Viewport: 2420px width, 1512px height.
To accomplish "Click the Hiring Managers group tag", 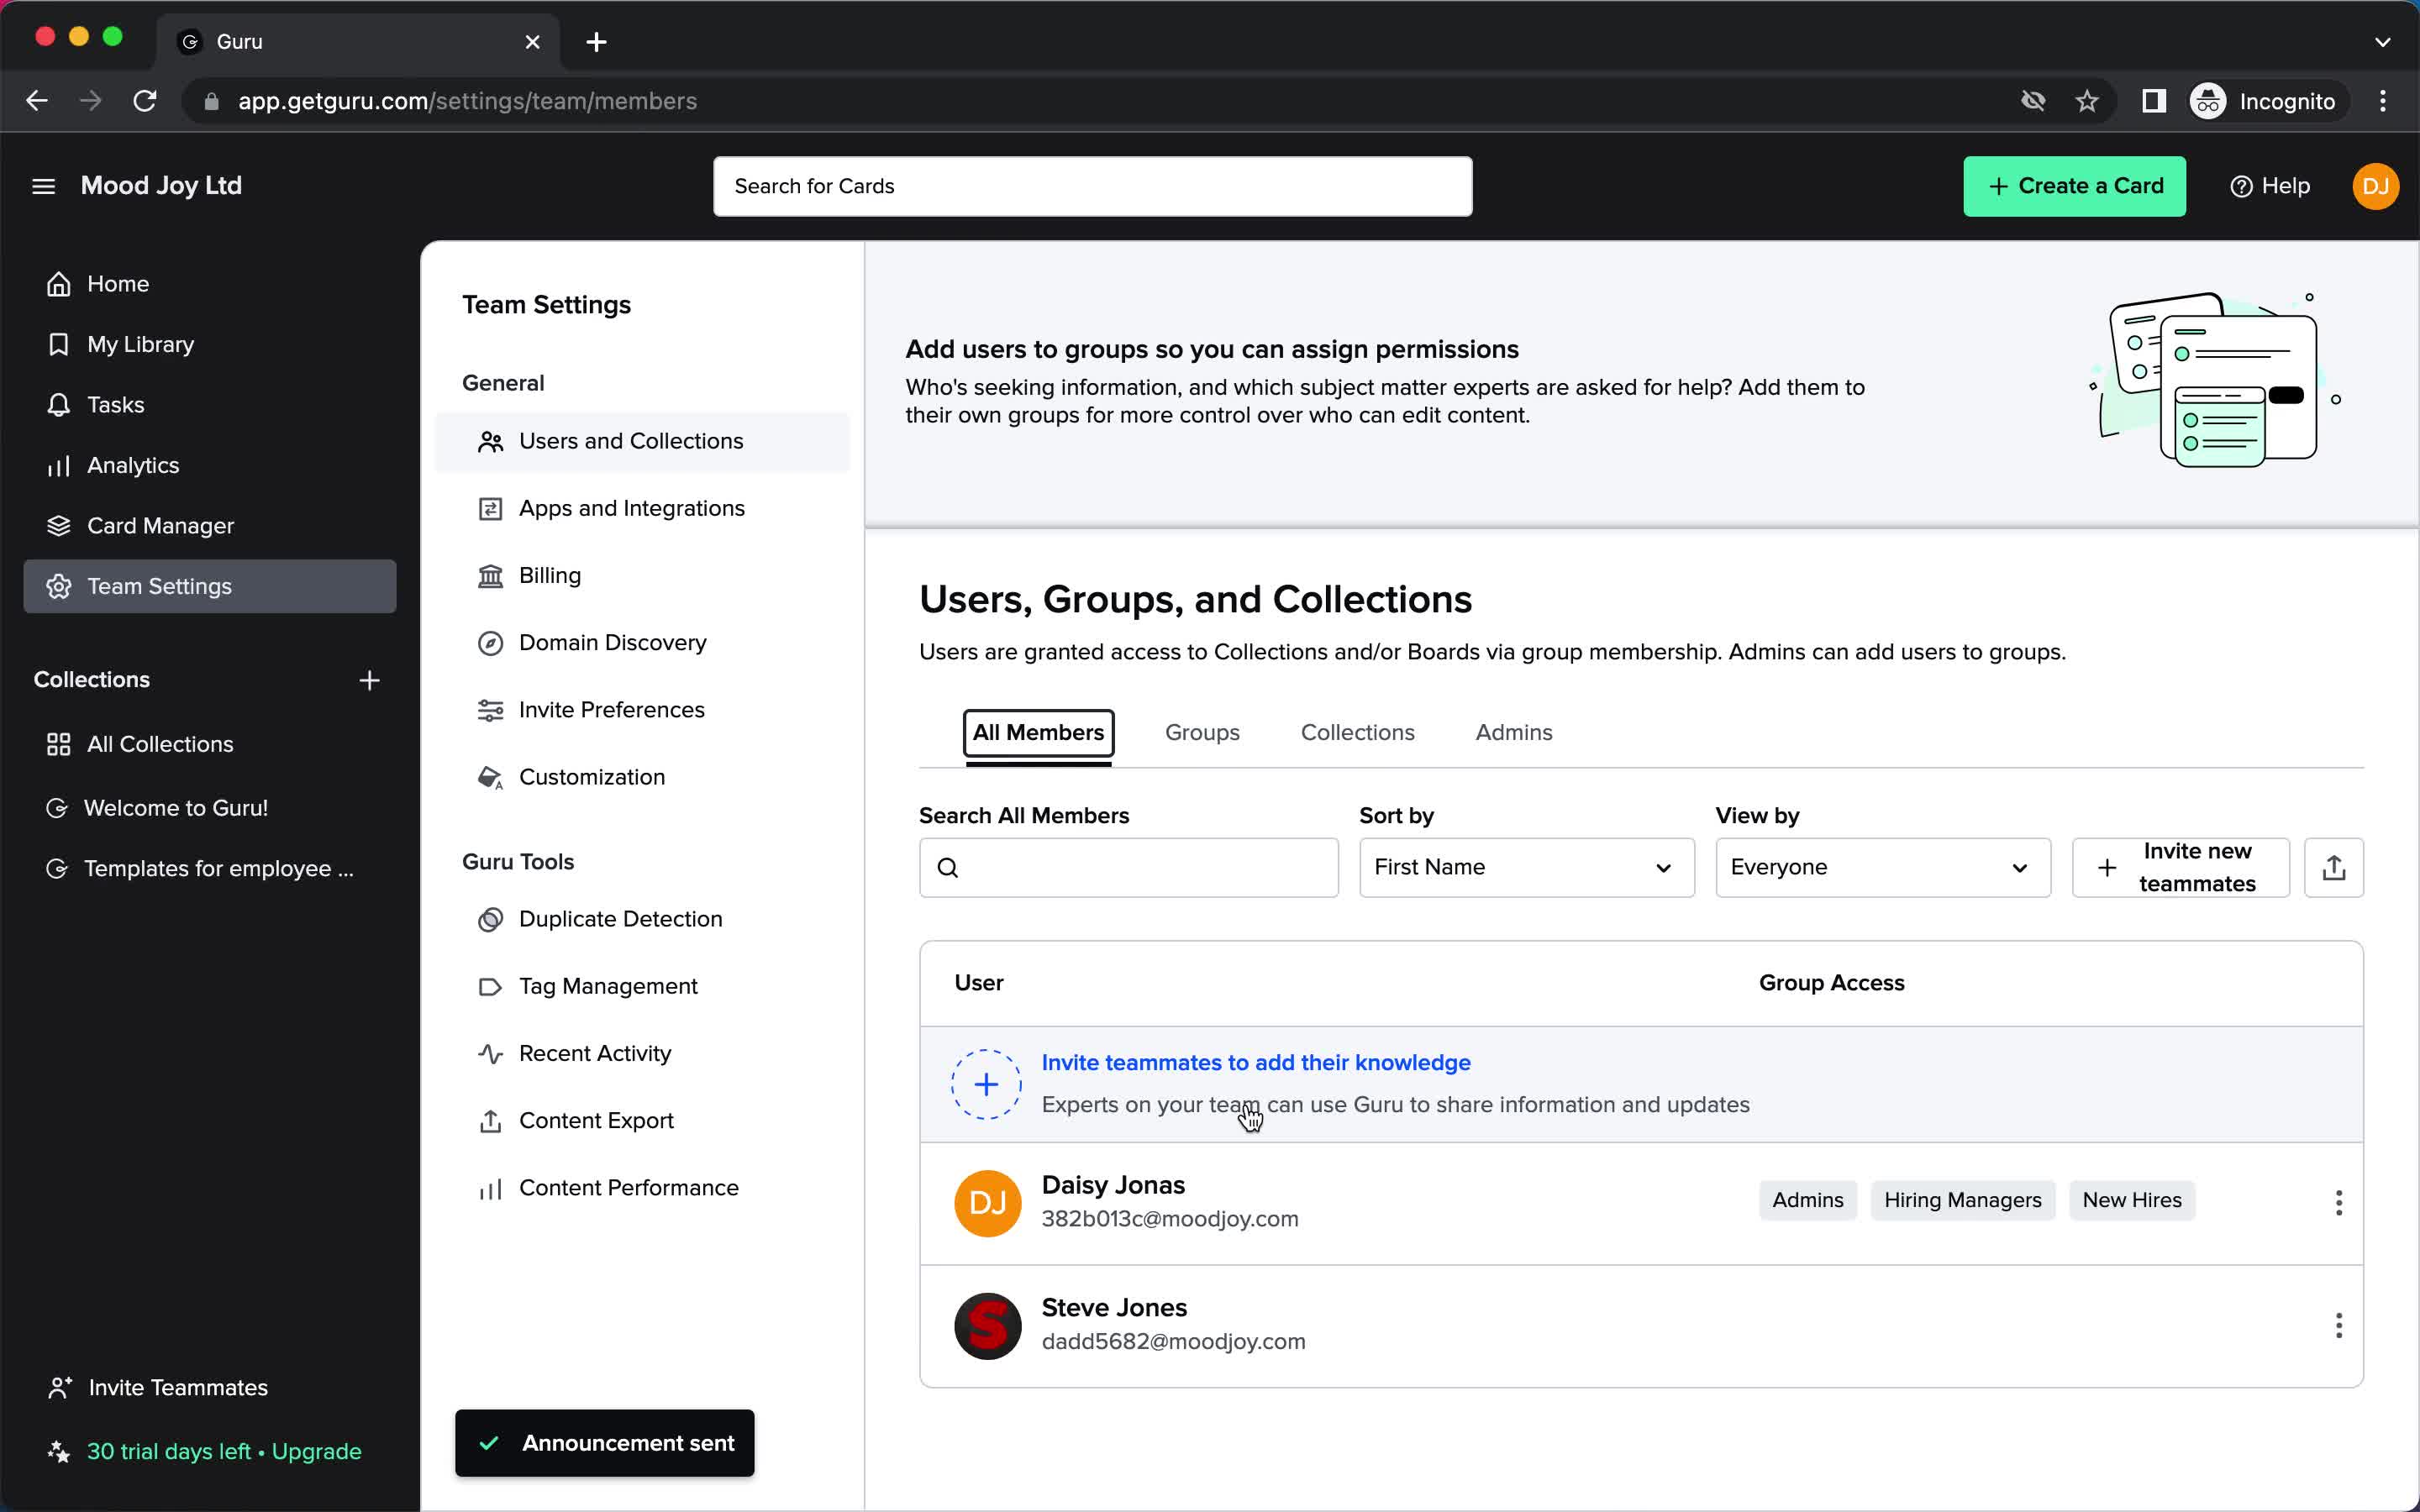I will [1962, 1200].
